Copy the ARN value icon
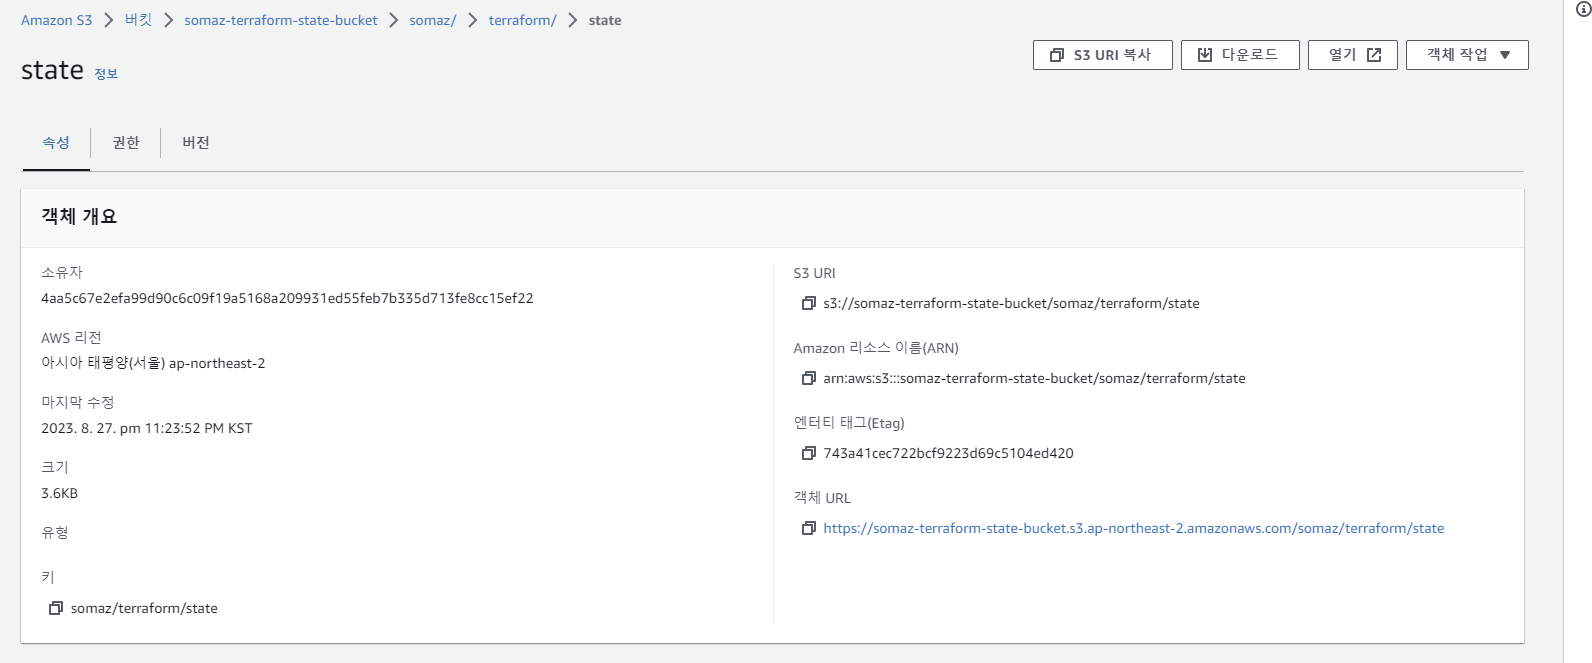 tap(809, 378)
